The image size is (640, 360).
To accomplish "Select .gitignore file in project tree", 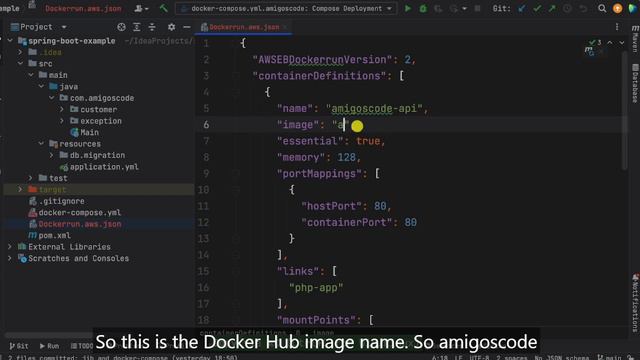I will tap(57, 201).
